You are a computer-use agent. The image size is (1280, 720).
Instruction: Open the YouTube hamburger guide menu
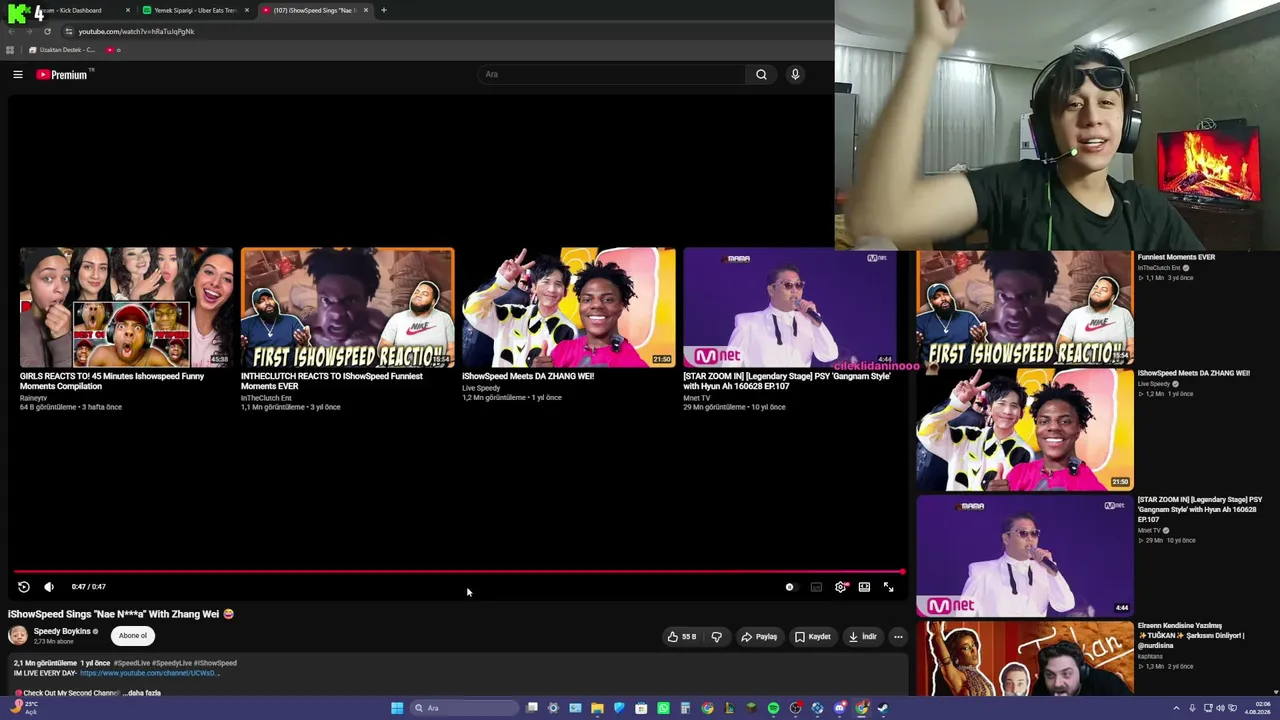18,74
